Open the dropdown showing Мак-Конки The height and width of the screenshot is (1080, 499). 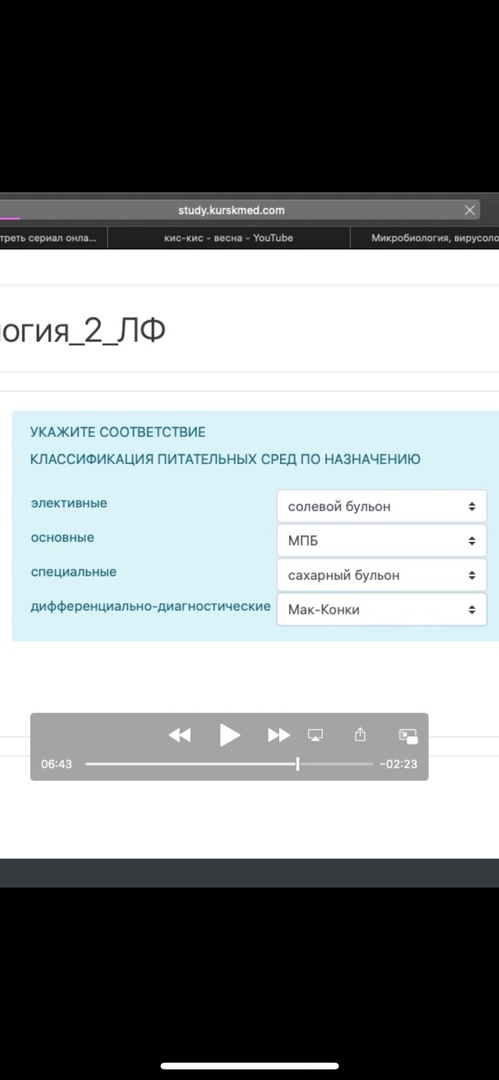[382, 610]
